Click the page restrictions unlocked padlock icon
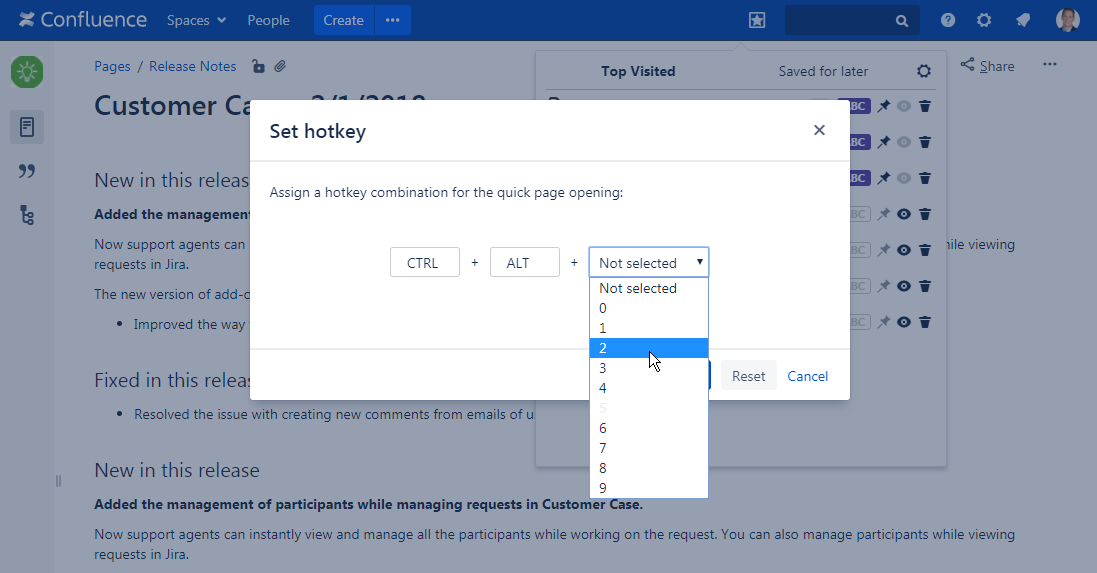1097x573 pixels. (258, 67)
